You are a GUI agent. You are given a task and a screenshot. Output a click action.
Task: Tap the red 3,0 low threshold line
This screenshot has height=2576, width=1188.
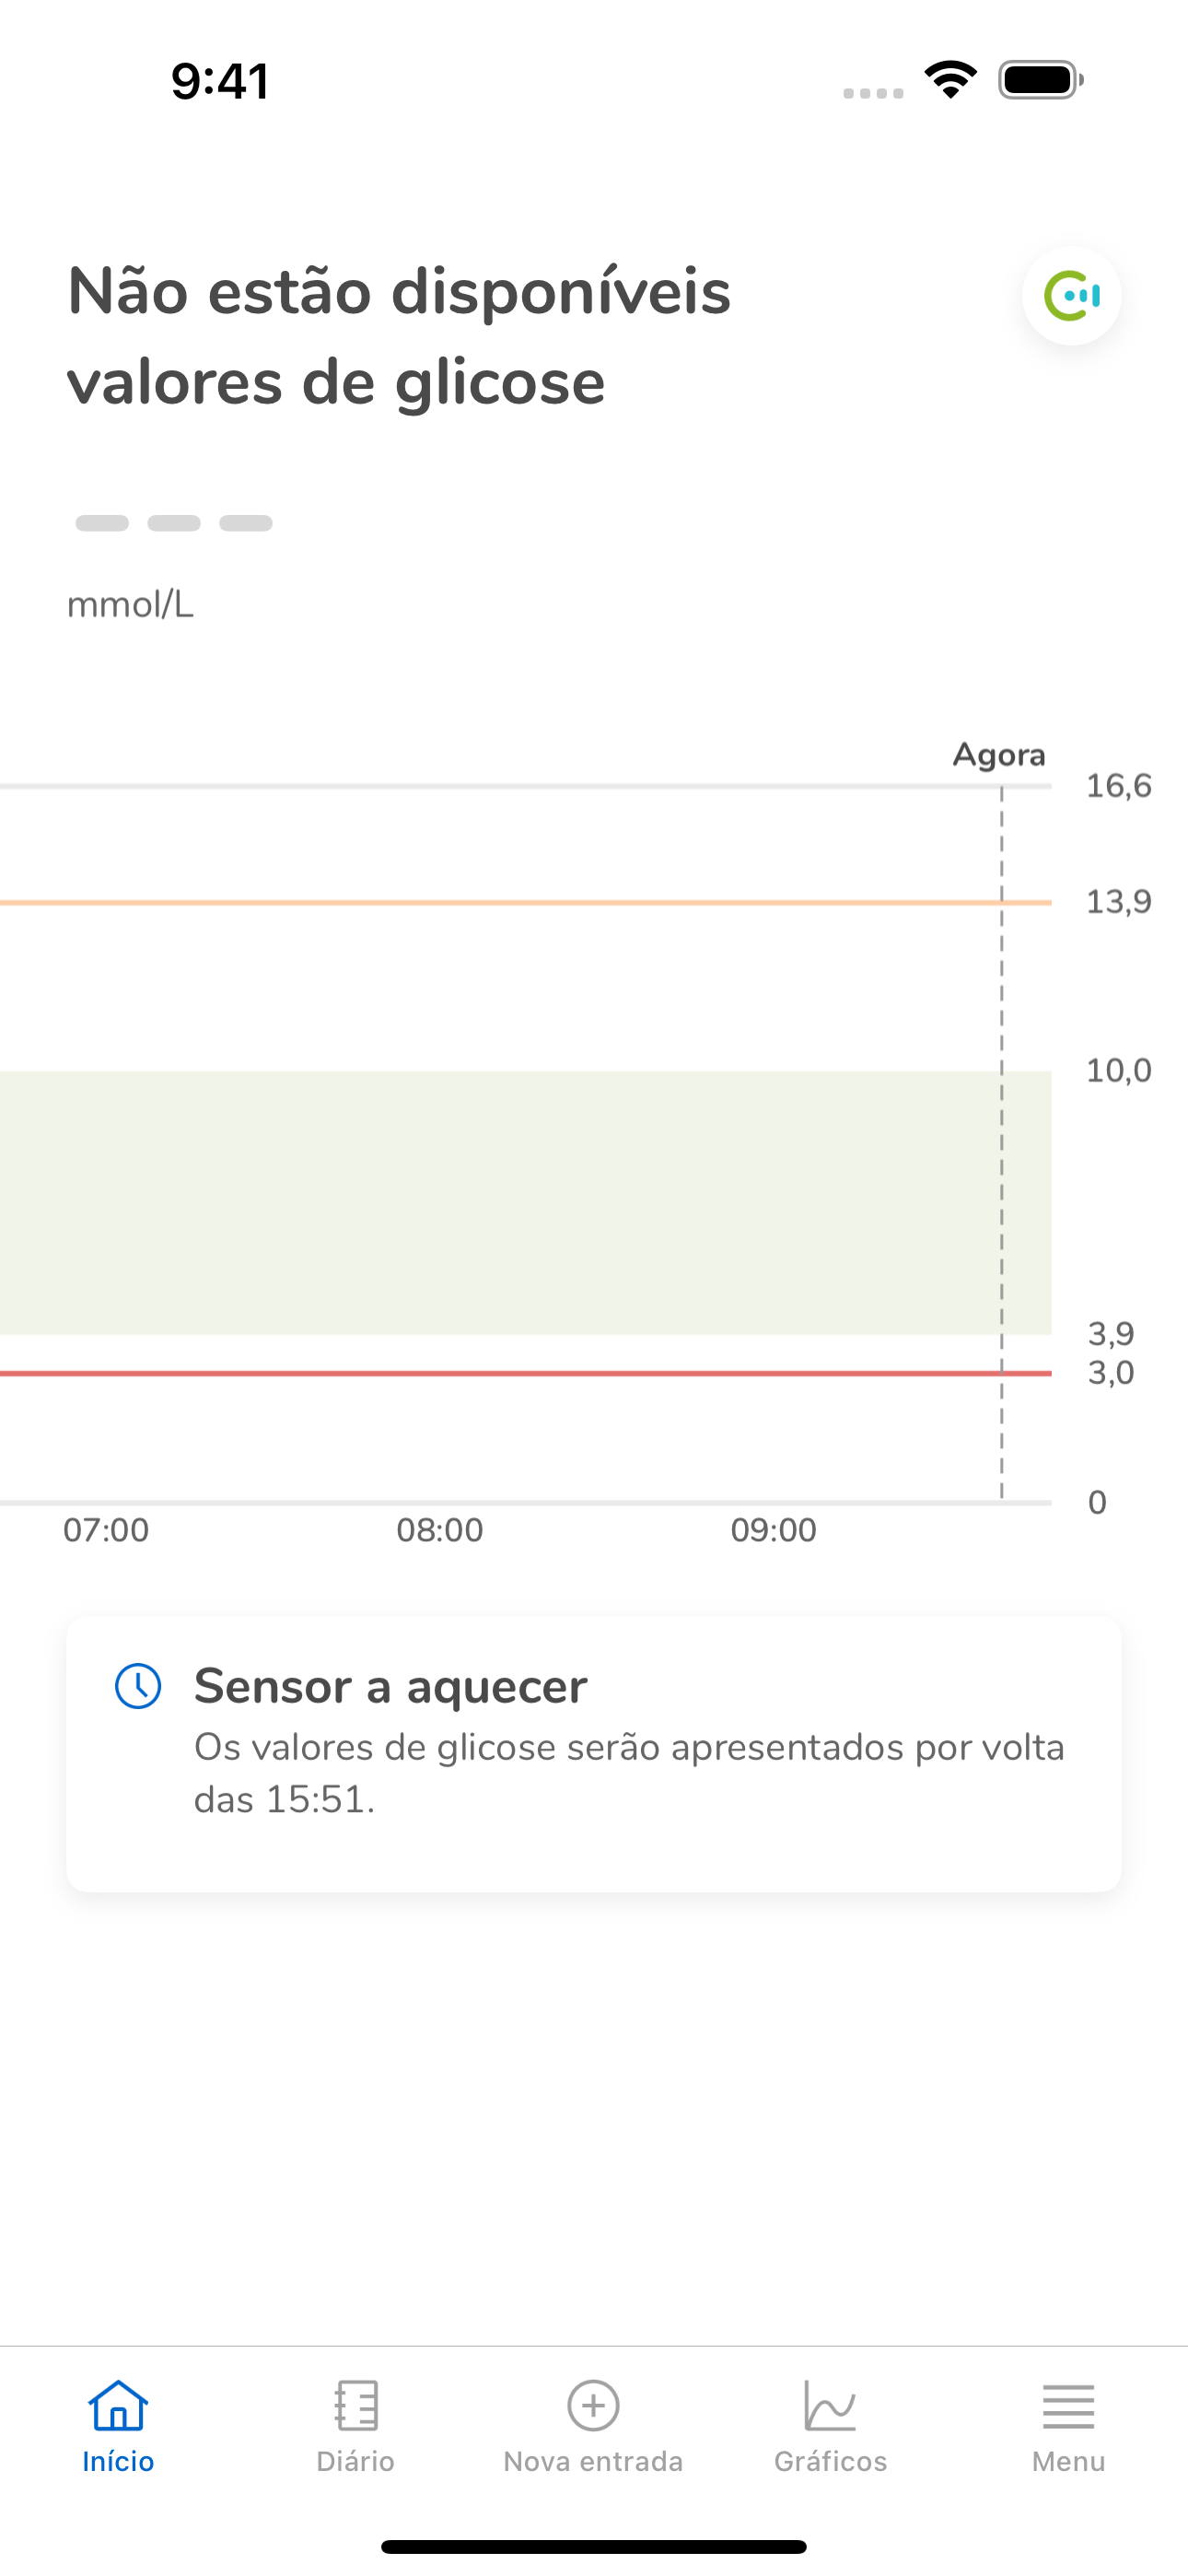[500, 1373]
